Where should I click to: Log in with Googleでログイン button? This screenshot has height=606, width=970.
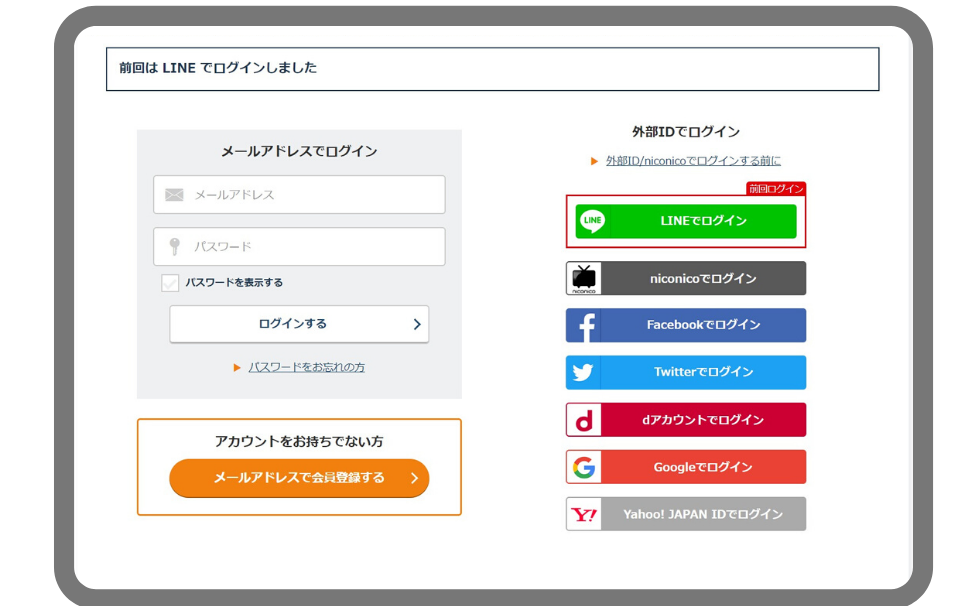tap(686, 467)
